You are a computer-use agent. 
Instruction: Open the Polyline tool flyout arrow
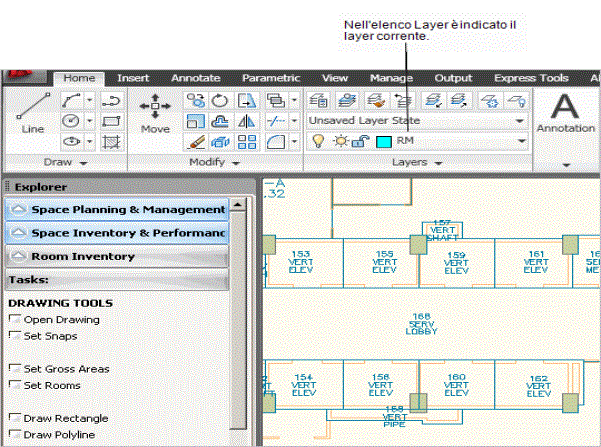[x=89, y=101]
